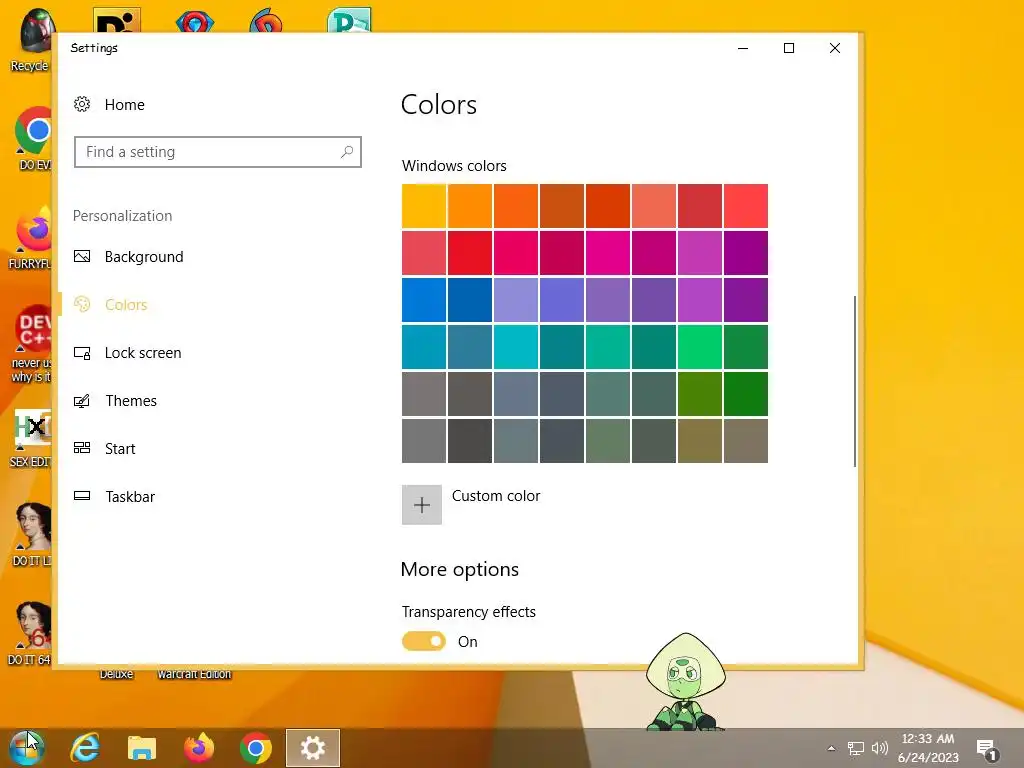Click the Home gear icon in Settings
The image size is (1024, 768).
pyautogui.click(x=82, y=104)
